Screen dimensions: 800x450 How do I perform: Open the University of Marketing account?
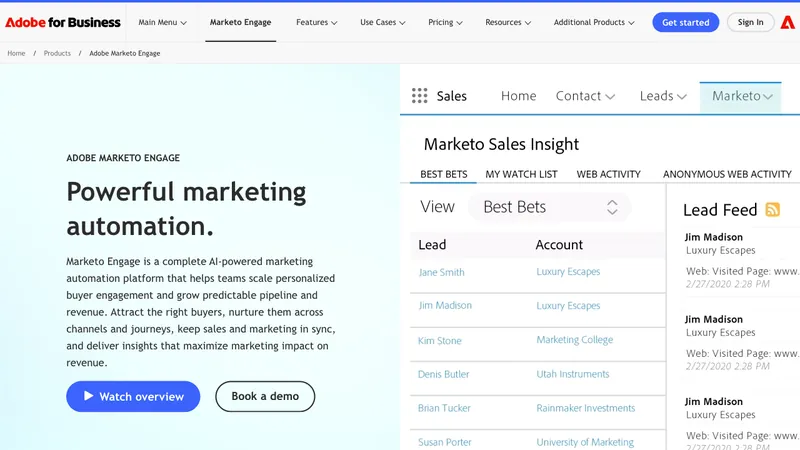pyautogui.click(x=585, y=442)
